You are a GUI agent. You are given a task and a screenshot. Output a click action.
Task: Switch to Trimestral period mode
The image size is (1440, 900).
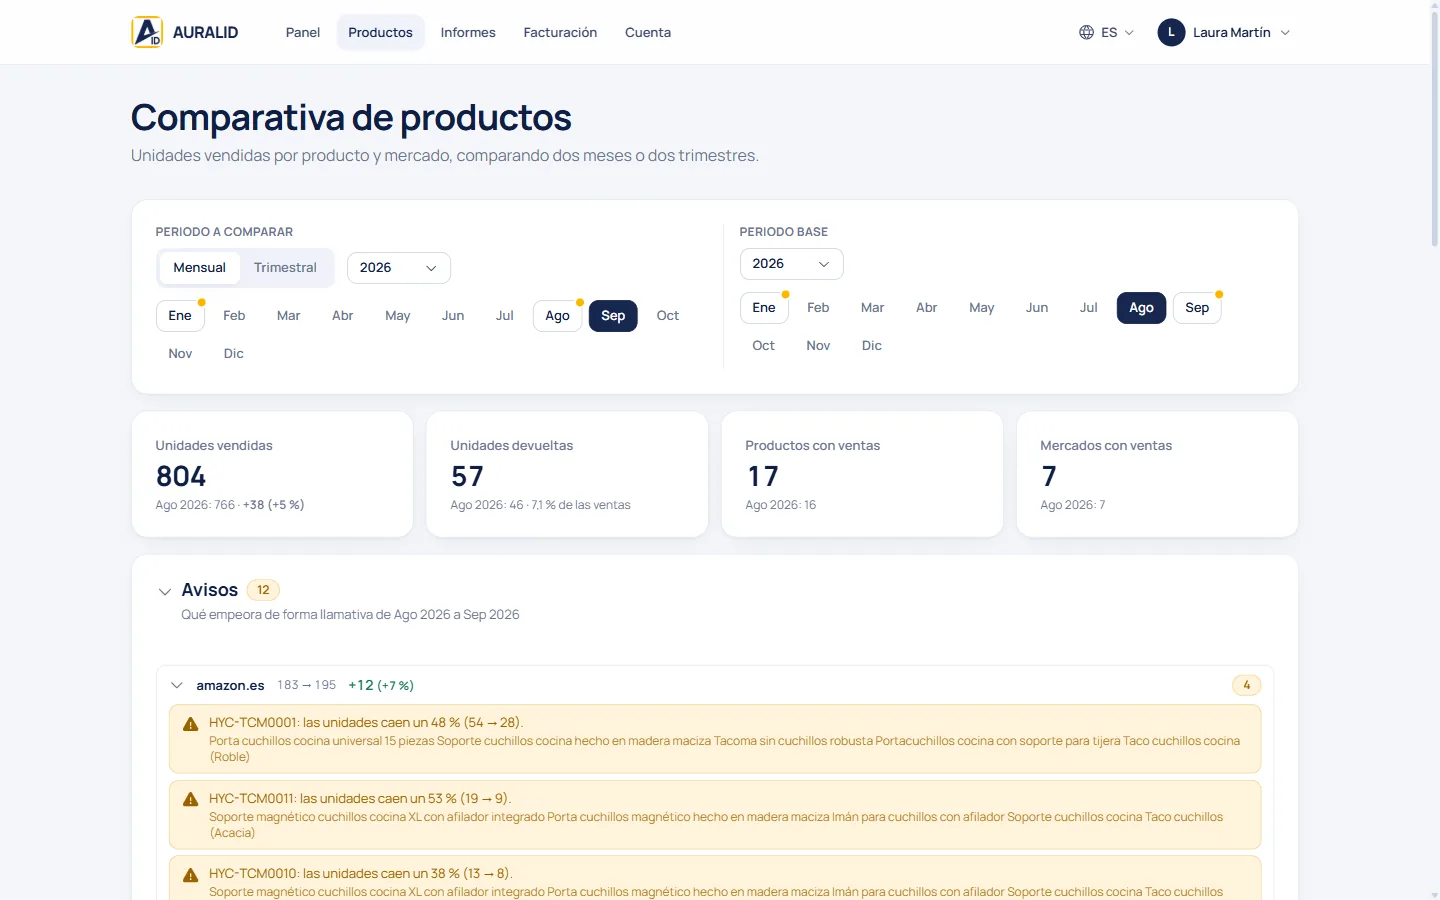pos(285,268)
